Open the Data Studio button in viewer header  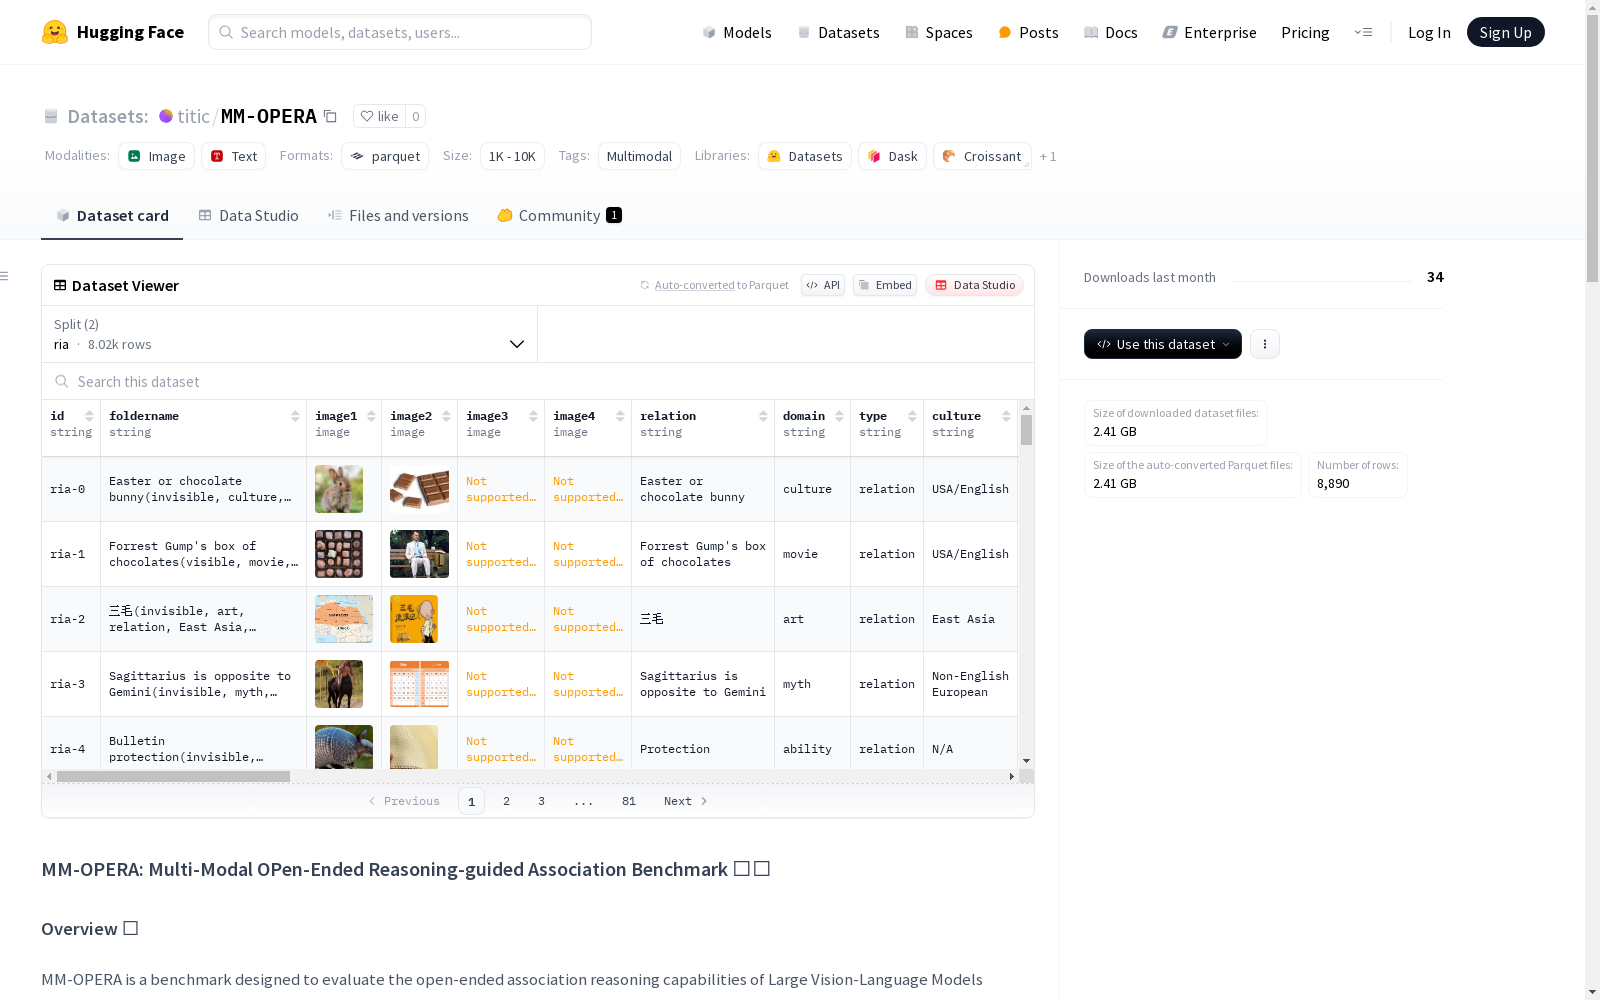[974, 285]
